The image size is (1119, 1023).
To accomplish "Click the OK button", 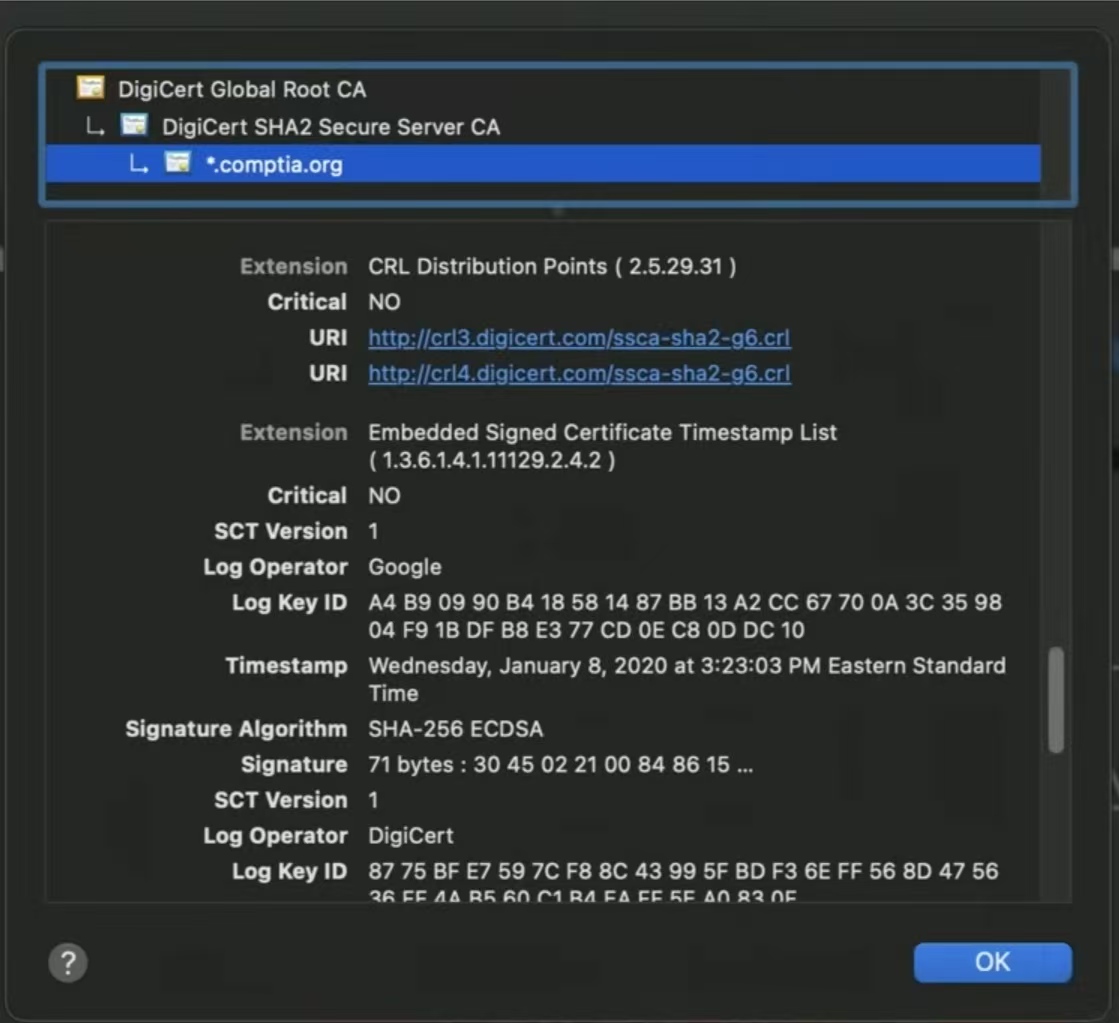I will click(x=993, y=962).
